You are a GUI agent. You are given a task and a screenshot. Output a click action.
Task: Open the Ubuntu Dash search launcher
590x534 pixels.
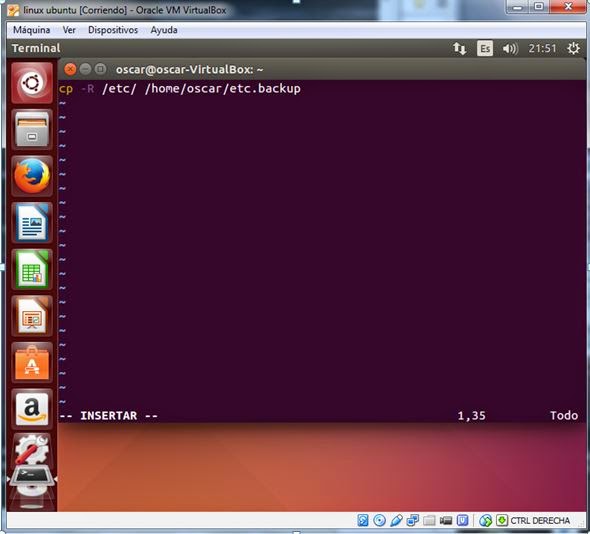click(32, 83)
